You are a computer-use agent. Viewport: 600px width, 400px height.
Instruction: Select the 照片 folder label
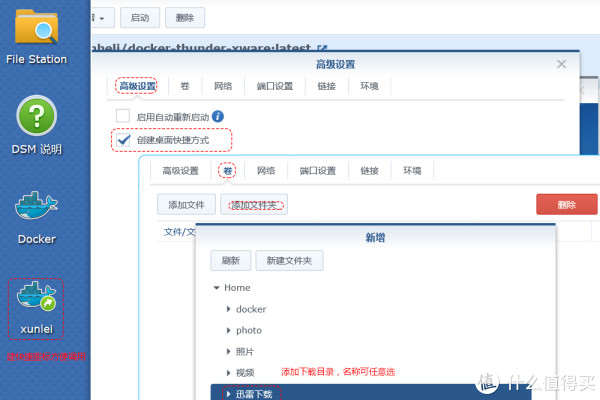tap(245, 351)
